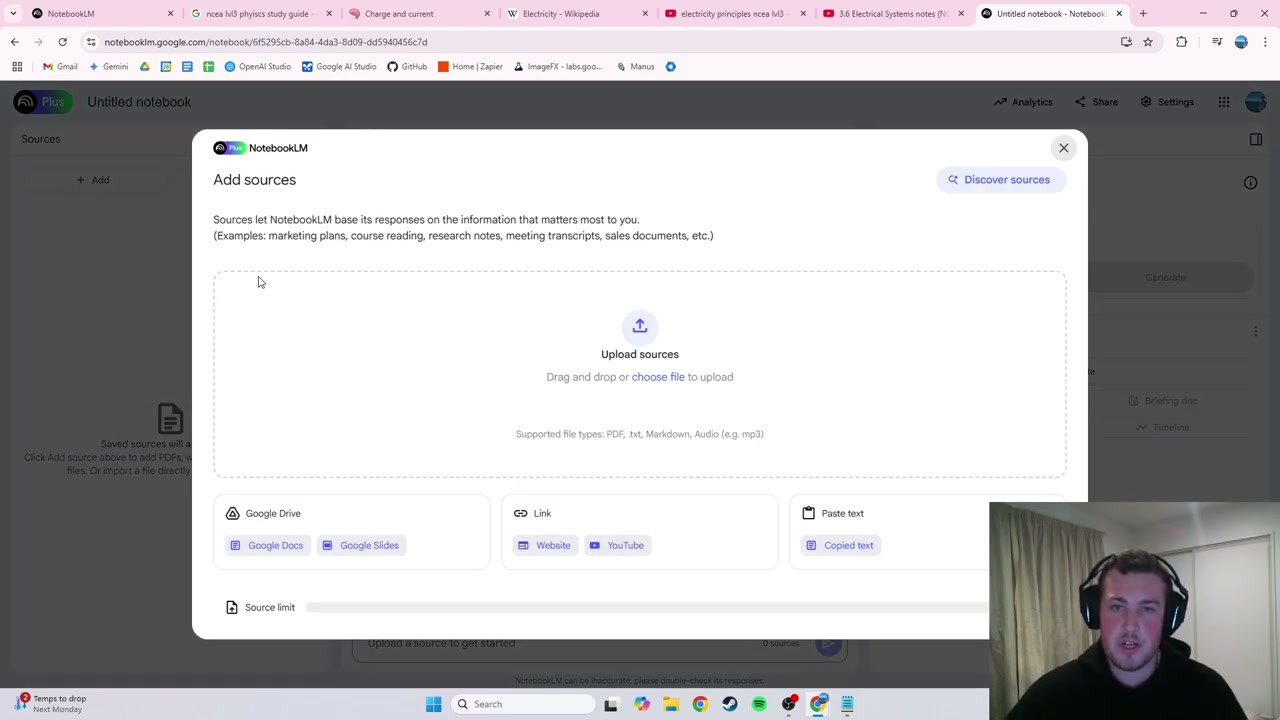This screenshot has height=720, width=1280.
Task: Open the Google apps grid icon
Action: (x=1224, y=102)
